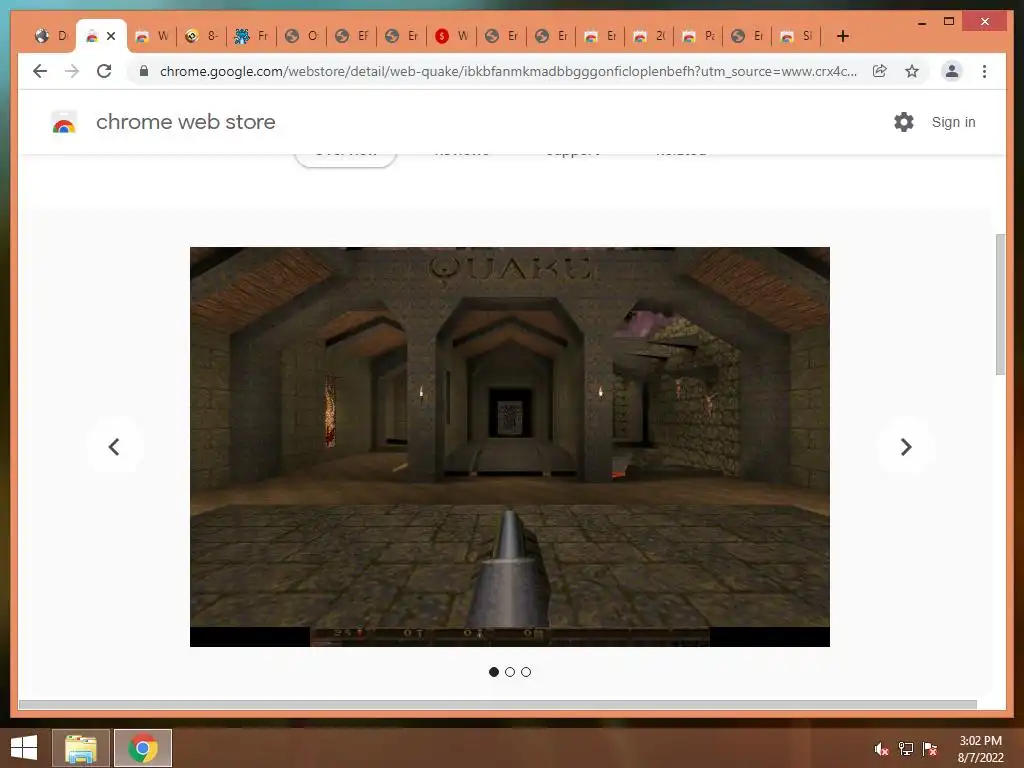This screenshot has width=1024, height=768.
Task: Maximize the Chrome window
Action: click(949, 22)
